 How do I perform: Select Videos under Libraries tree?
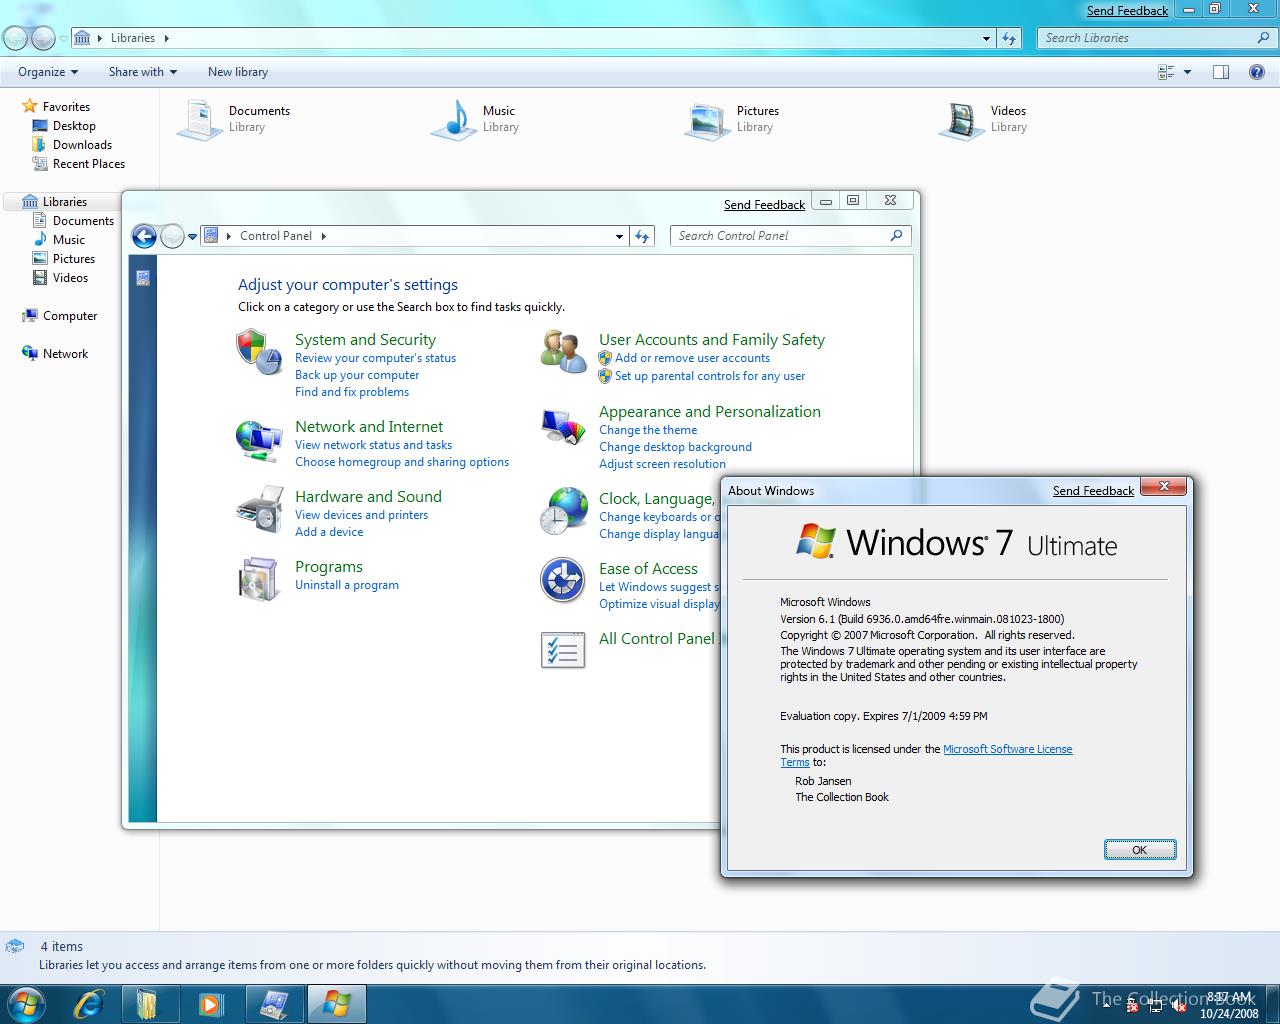pyautogui.click(x=70, y=278)
